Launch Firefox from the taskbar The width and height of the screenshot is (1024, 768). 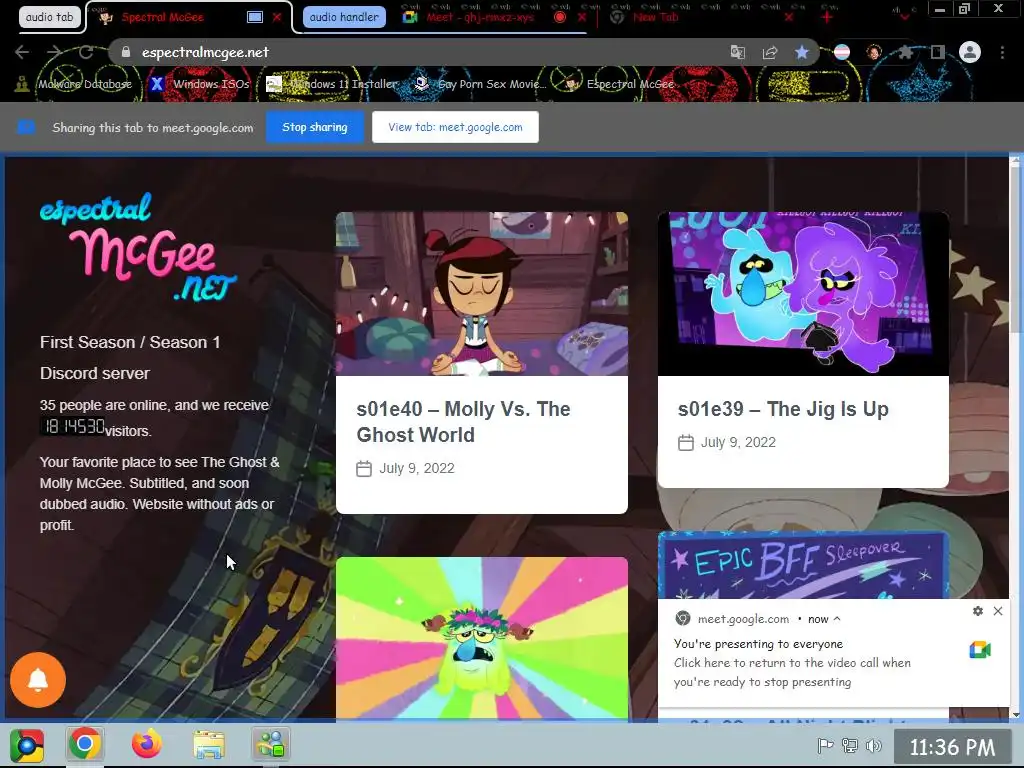coord(147,744)
